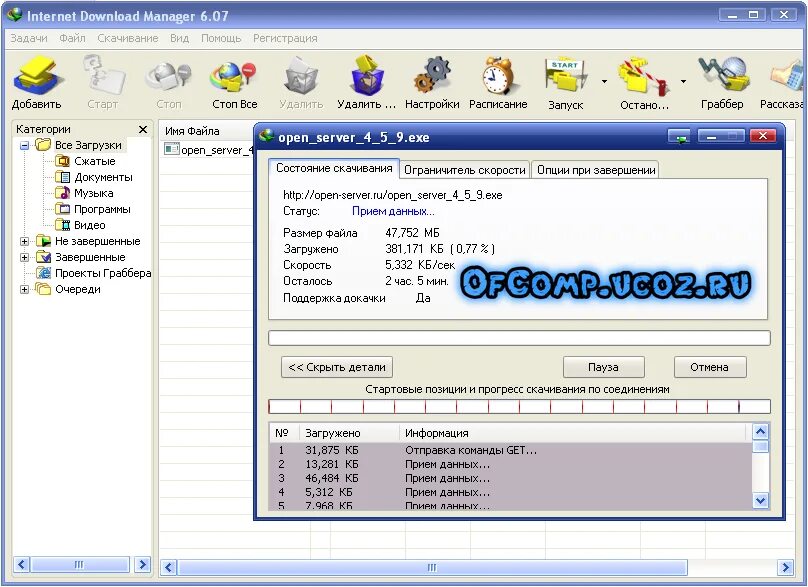Switch to Ограничитель скорости tab
808x587 pixels.
(465, 170)
